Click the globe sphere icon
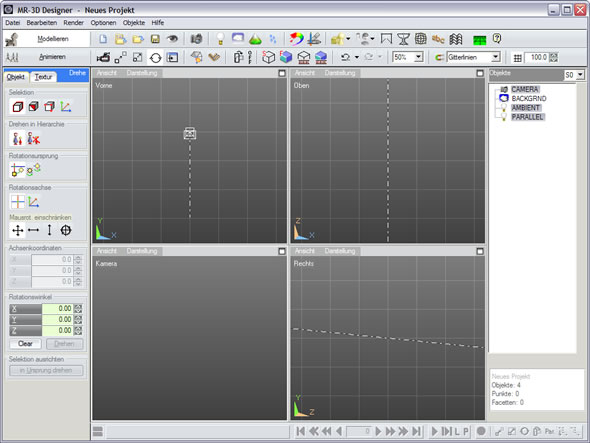Image resolution: width=590 pixels, height=443 pixels. 420,39
